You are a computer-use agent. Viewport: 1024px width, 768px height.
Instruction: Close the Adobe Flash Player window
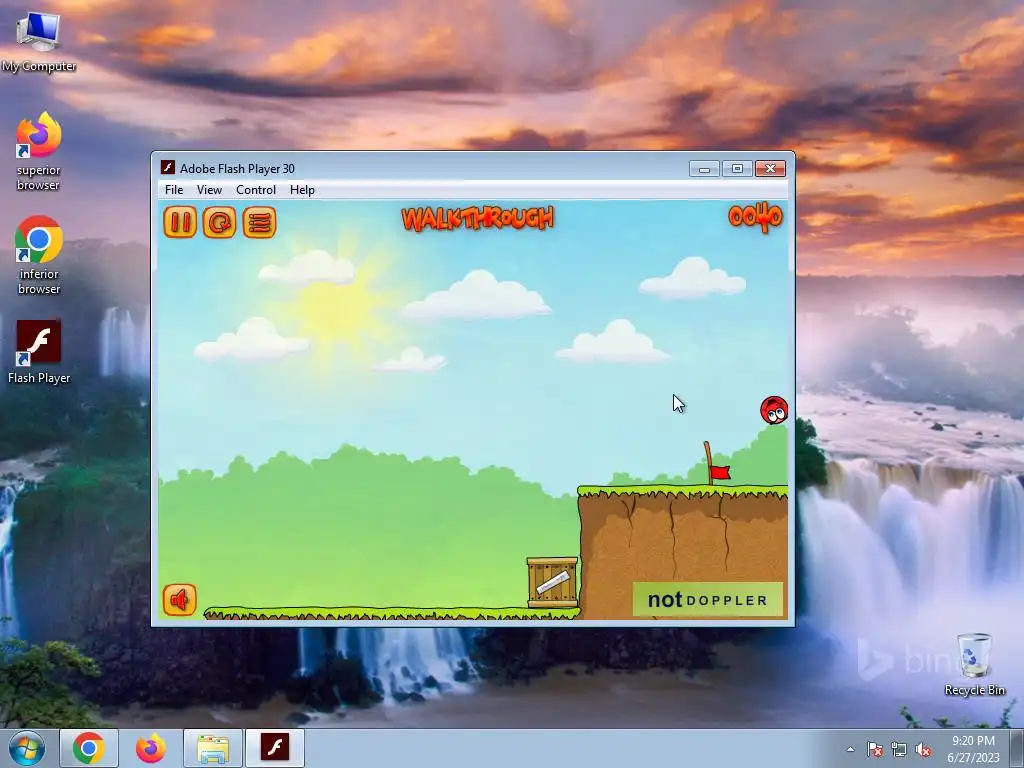[771, 169]
